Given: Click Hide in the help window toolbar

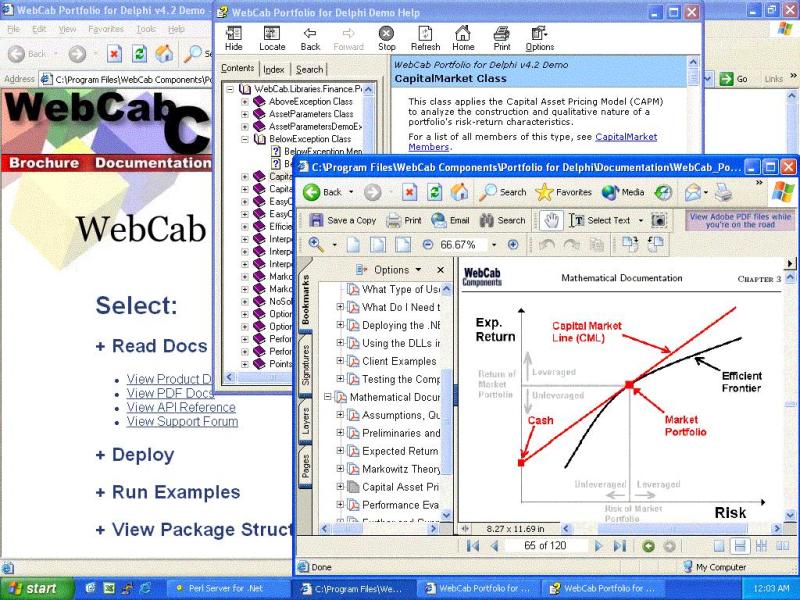Looking at the screenshot, I should click(234, 39).
